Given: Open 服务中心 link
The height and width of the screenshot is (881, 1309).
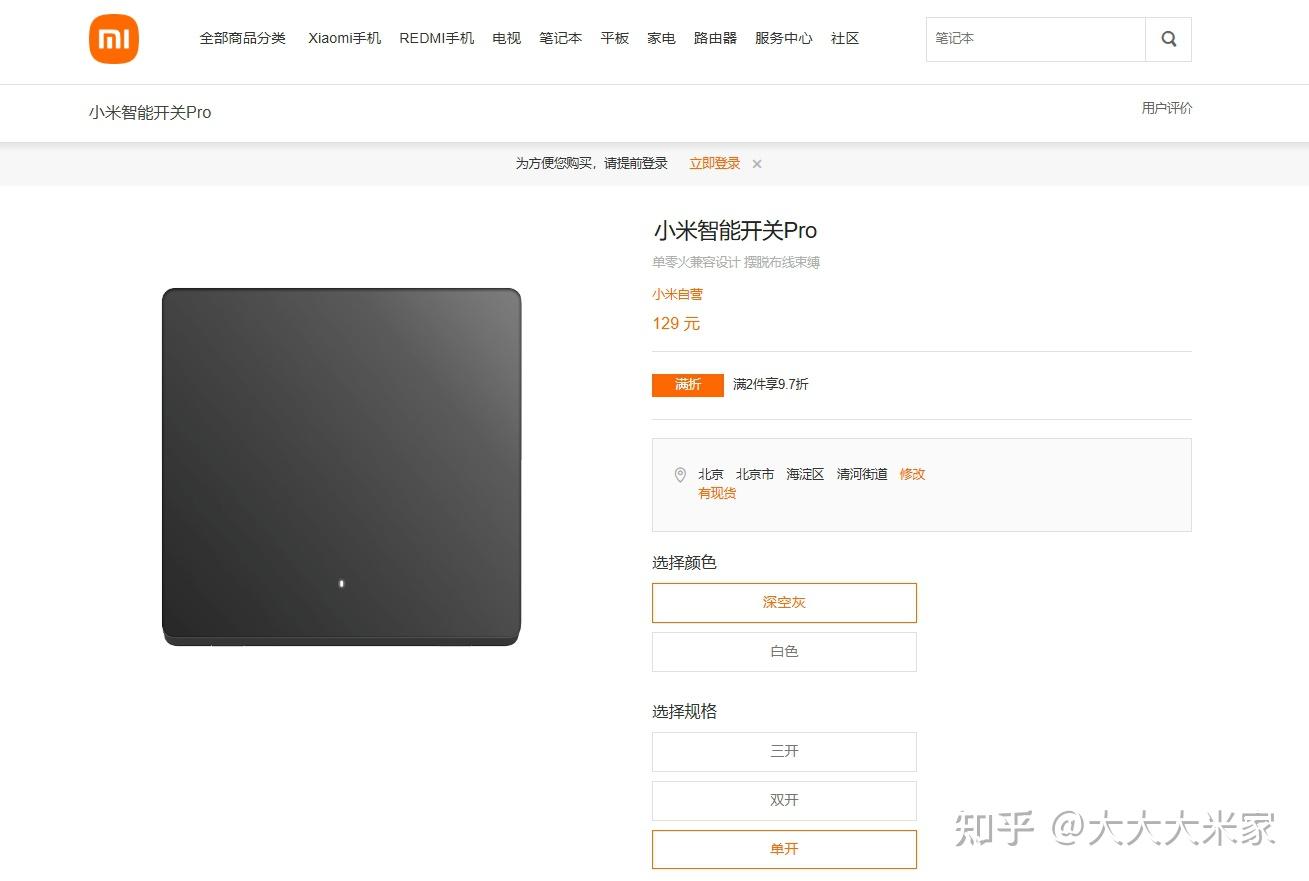Looking at the screenshot, I should [784, 38].
